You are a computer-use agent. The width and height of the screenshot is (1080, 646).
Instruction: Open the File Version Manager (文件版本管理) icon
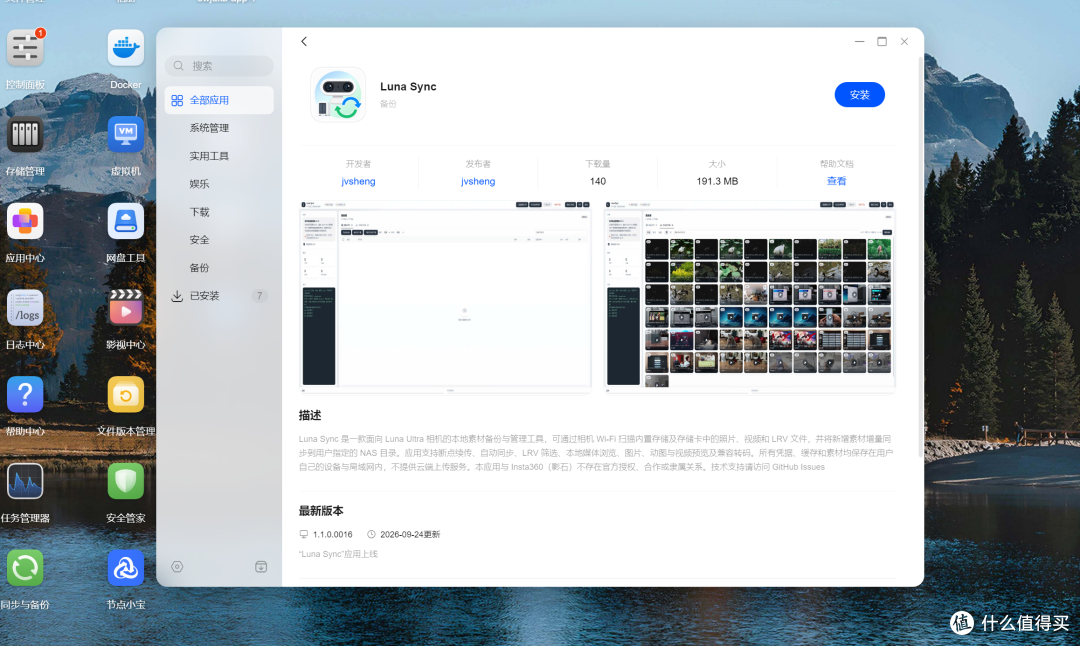[125, 395]
